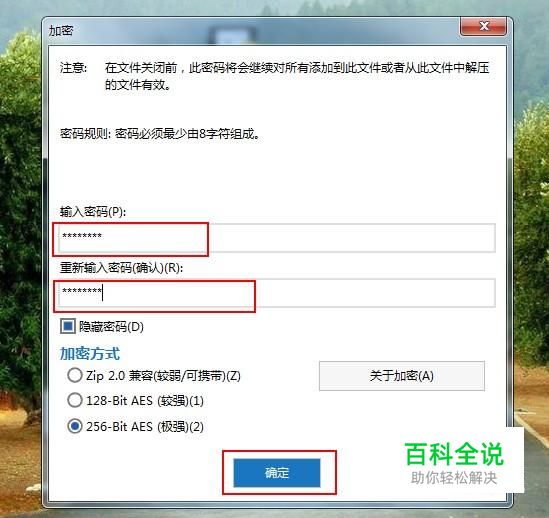Click the 注意 notice text at top
Screen dimensions: 549x518
pos(274,76)
